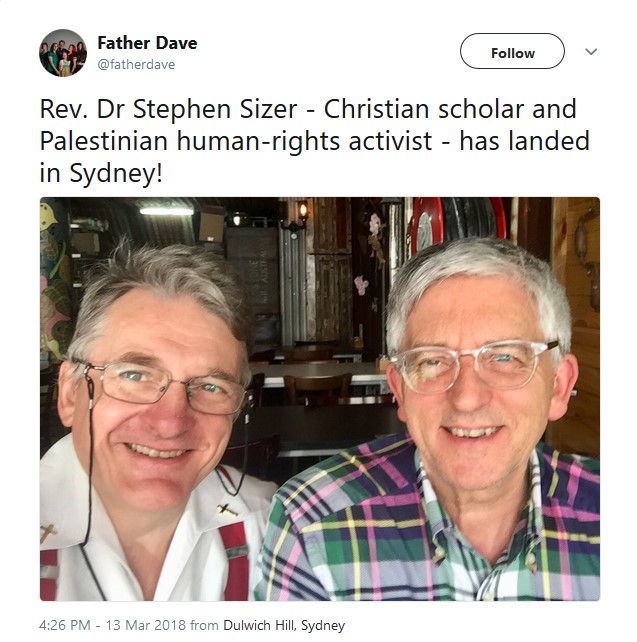Click the cafe tables in photo background
Viewport: 637px width, 642px height.
point(319,381)
